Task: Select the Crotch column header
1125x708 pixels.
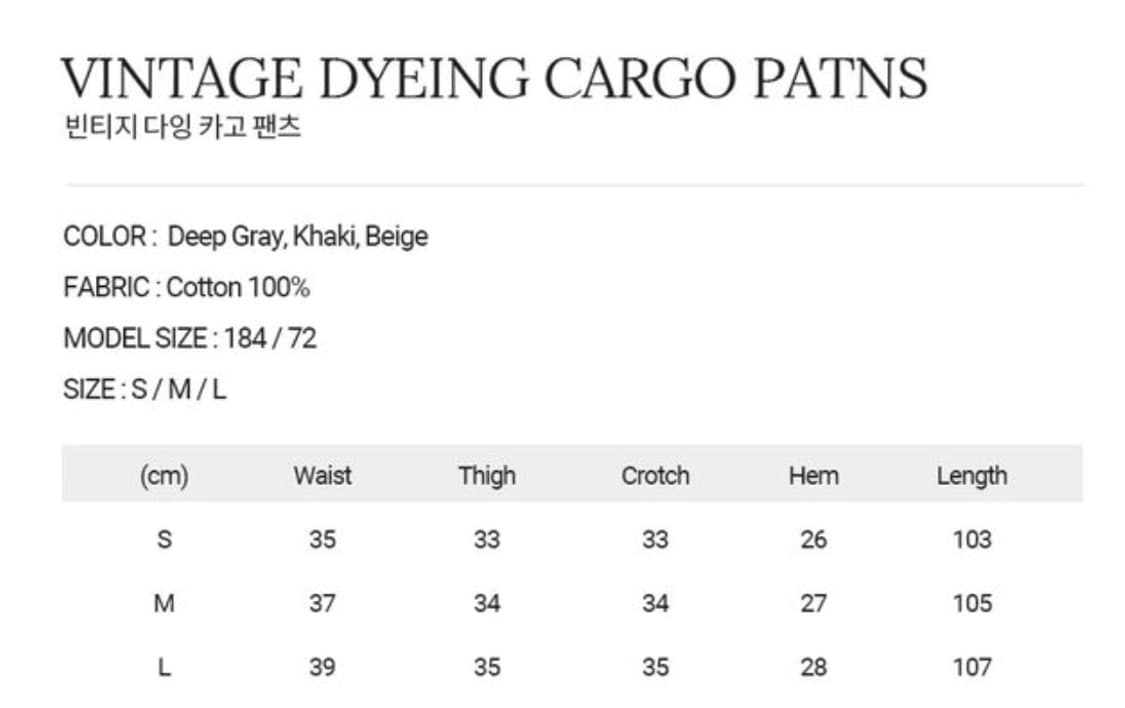Action: tap(655, 476)
